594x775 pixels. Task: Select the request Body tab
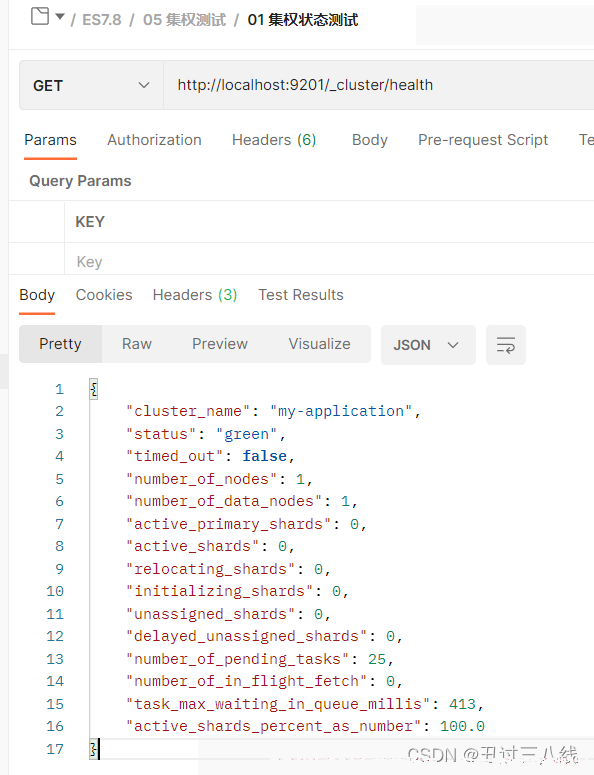(370, 140)
